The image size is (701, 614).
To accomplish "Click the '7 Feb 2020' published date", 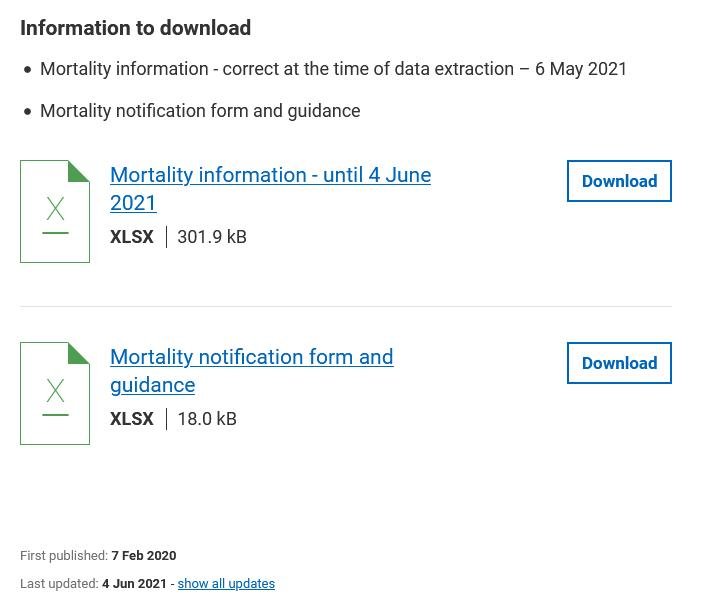I will pyautogui.click(x=144, y=556).
